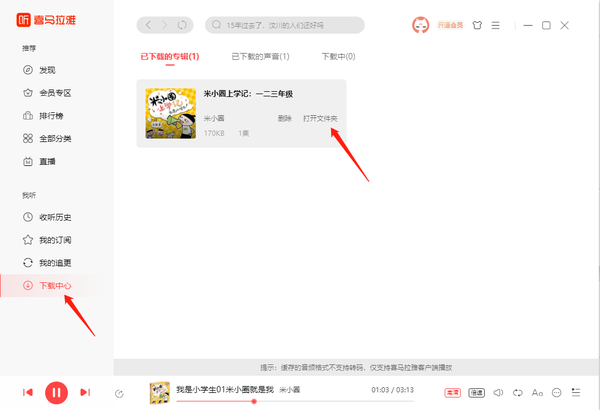Open the 倍速 playback speed control
600x410 pixels.
click(476, 392)
